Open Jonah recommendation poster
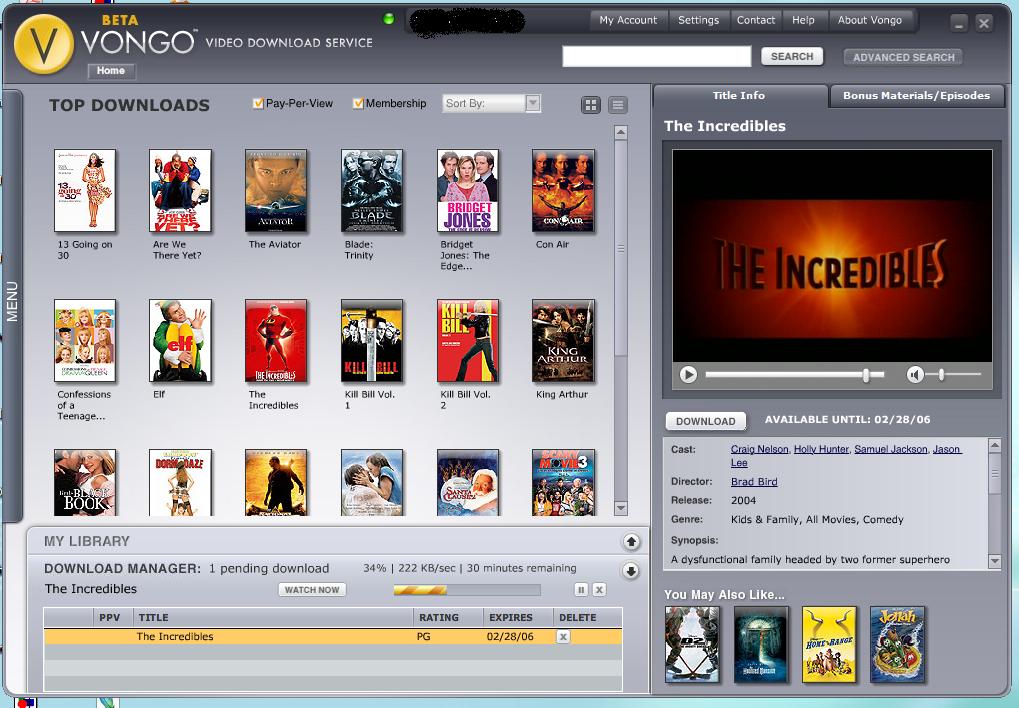 click(x=897, y=644)
